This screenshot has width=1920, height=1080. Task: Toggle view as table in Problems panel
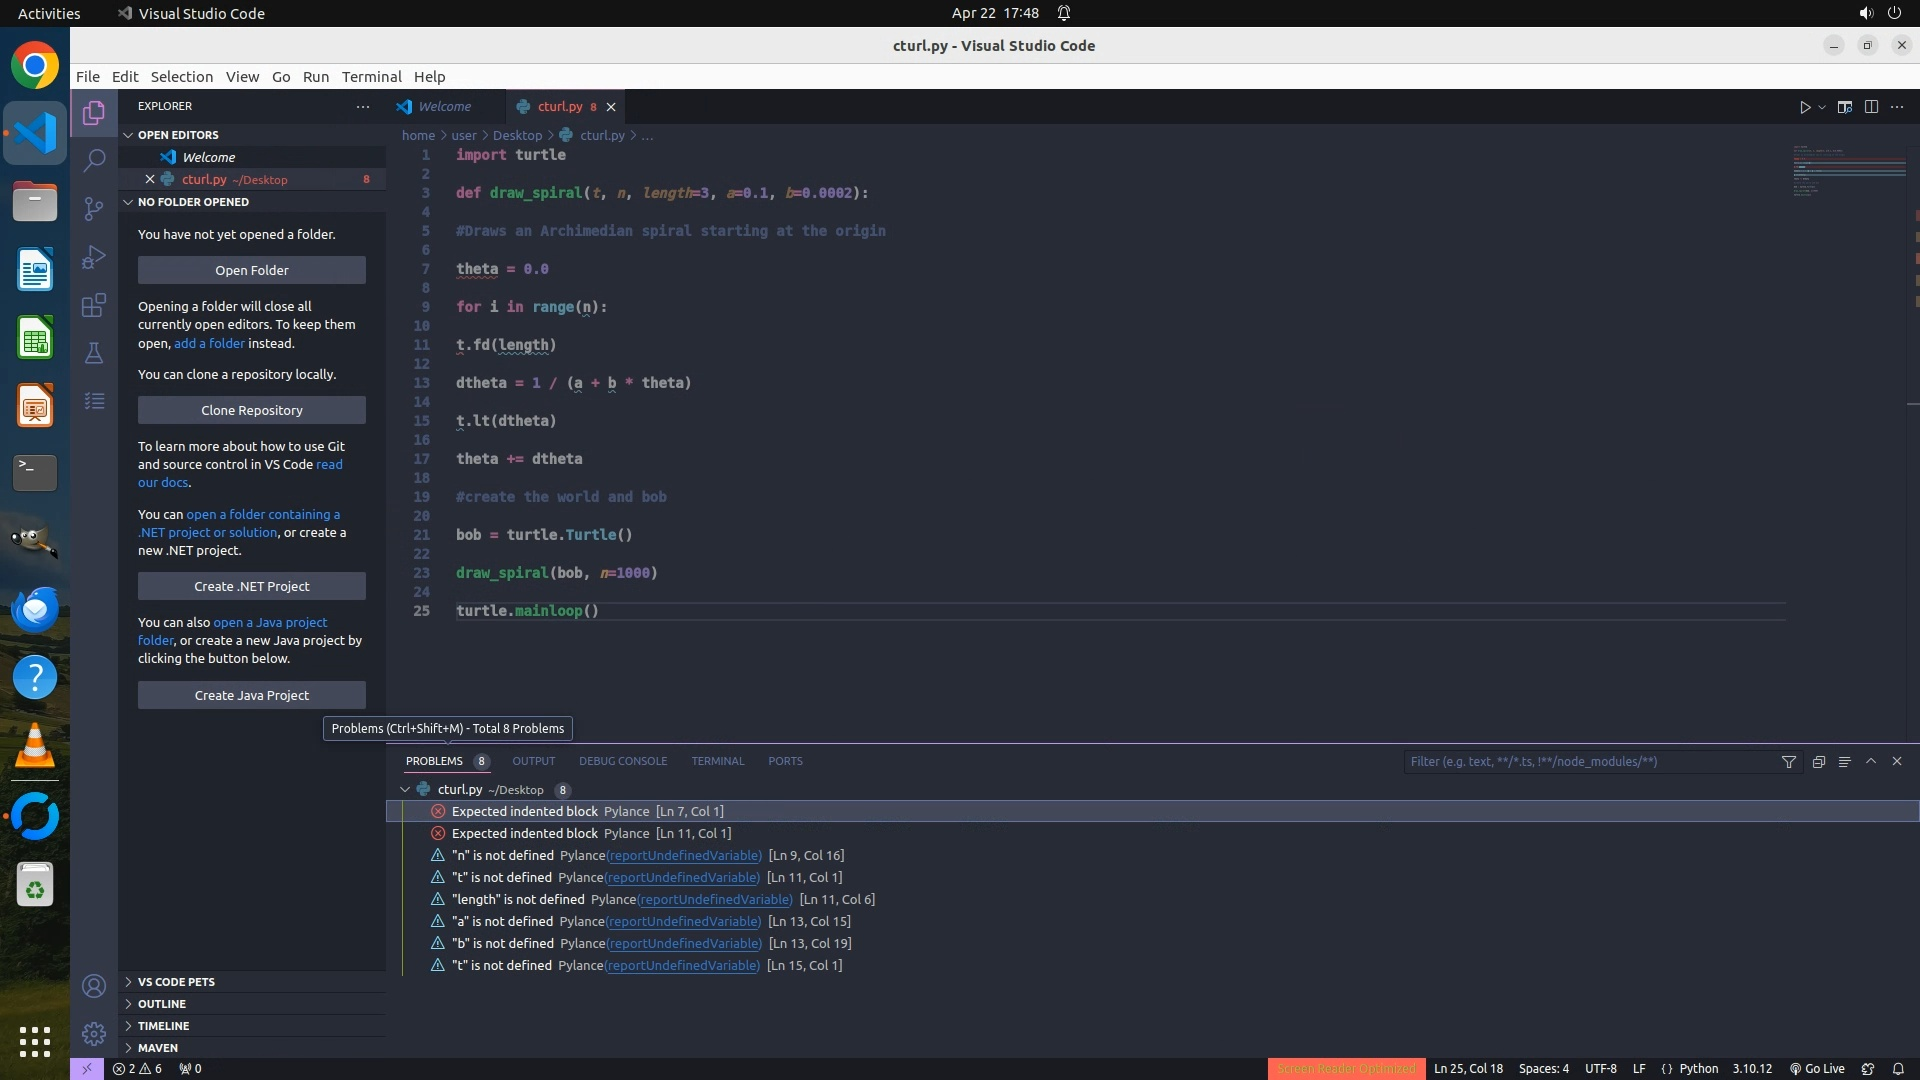coord(1844,762)
